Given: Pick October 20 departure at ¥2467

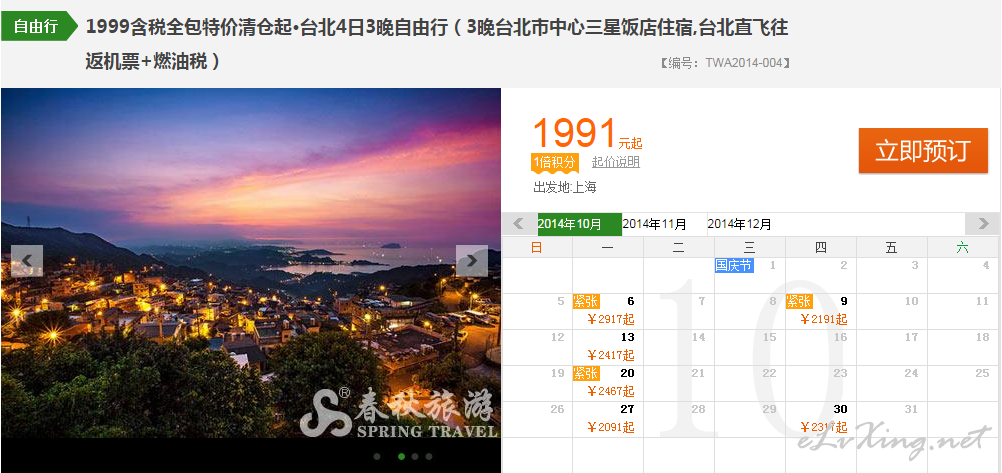Looking at the screenshot, I should point(608,383).
